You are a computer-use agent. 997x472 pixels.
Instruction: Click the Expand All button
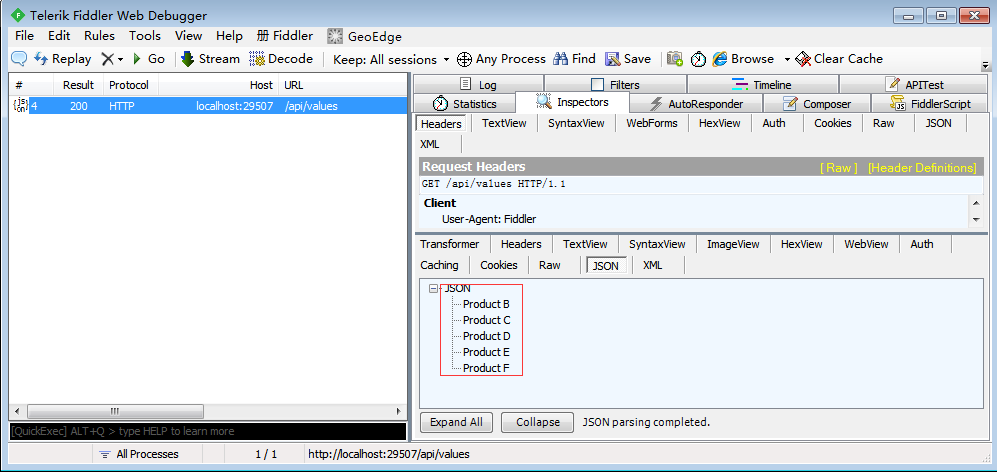coord(456,422)
